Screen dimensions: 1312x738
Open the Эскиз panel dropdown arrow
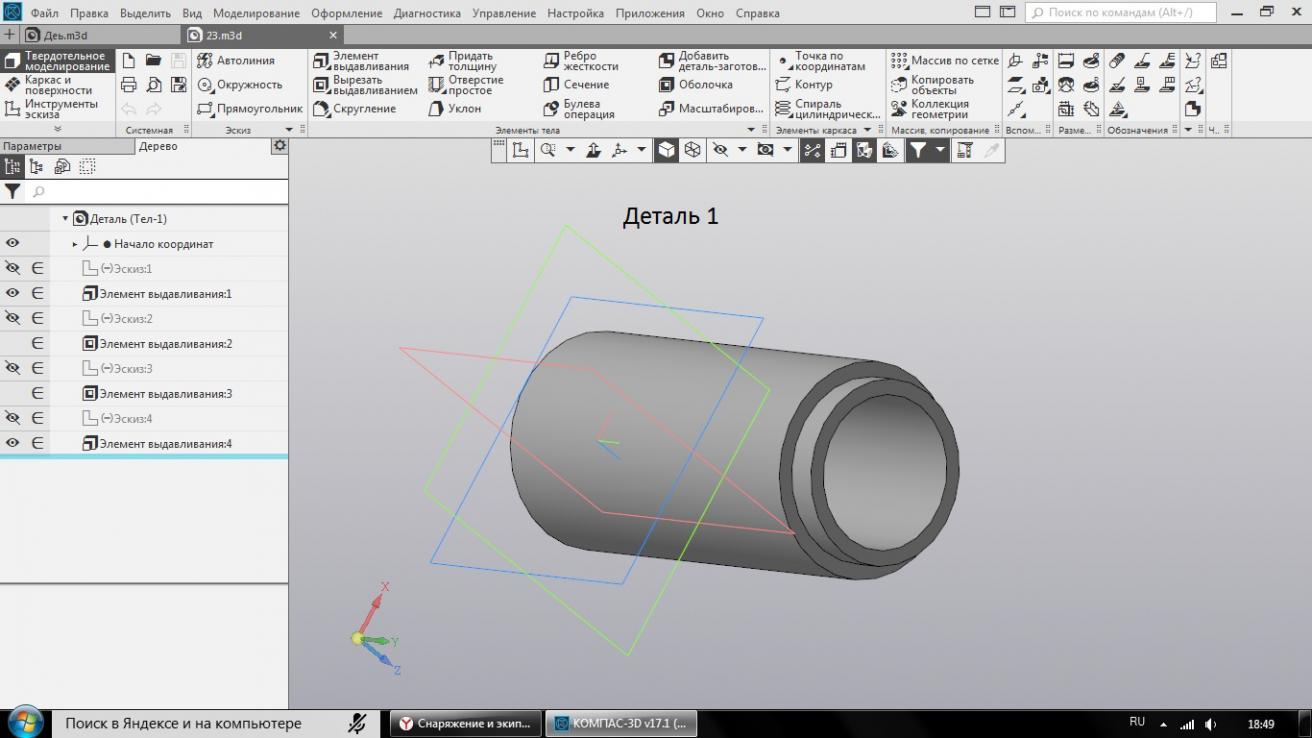click(x=290, y=130)
